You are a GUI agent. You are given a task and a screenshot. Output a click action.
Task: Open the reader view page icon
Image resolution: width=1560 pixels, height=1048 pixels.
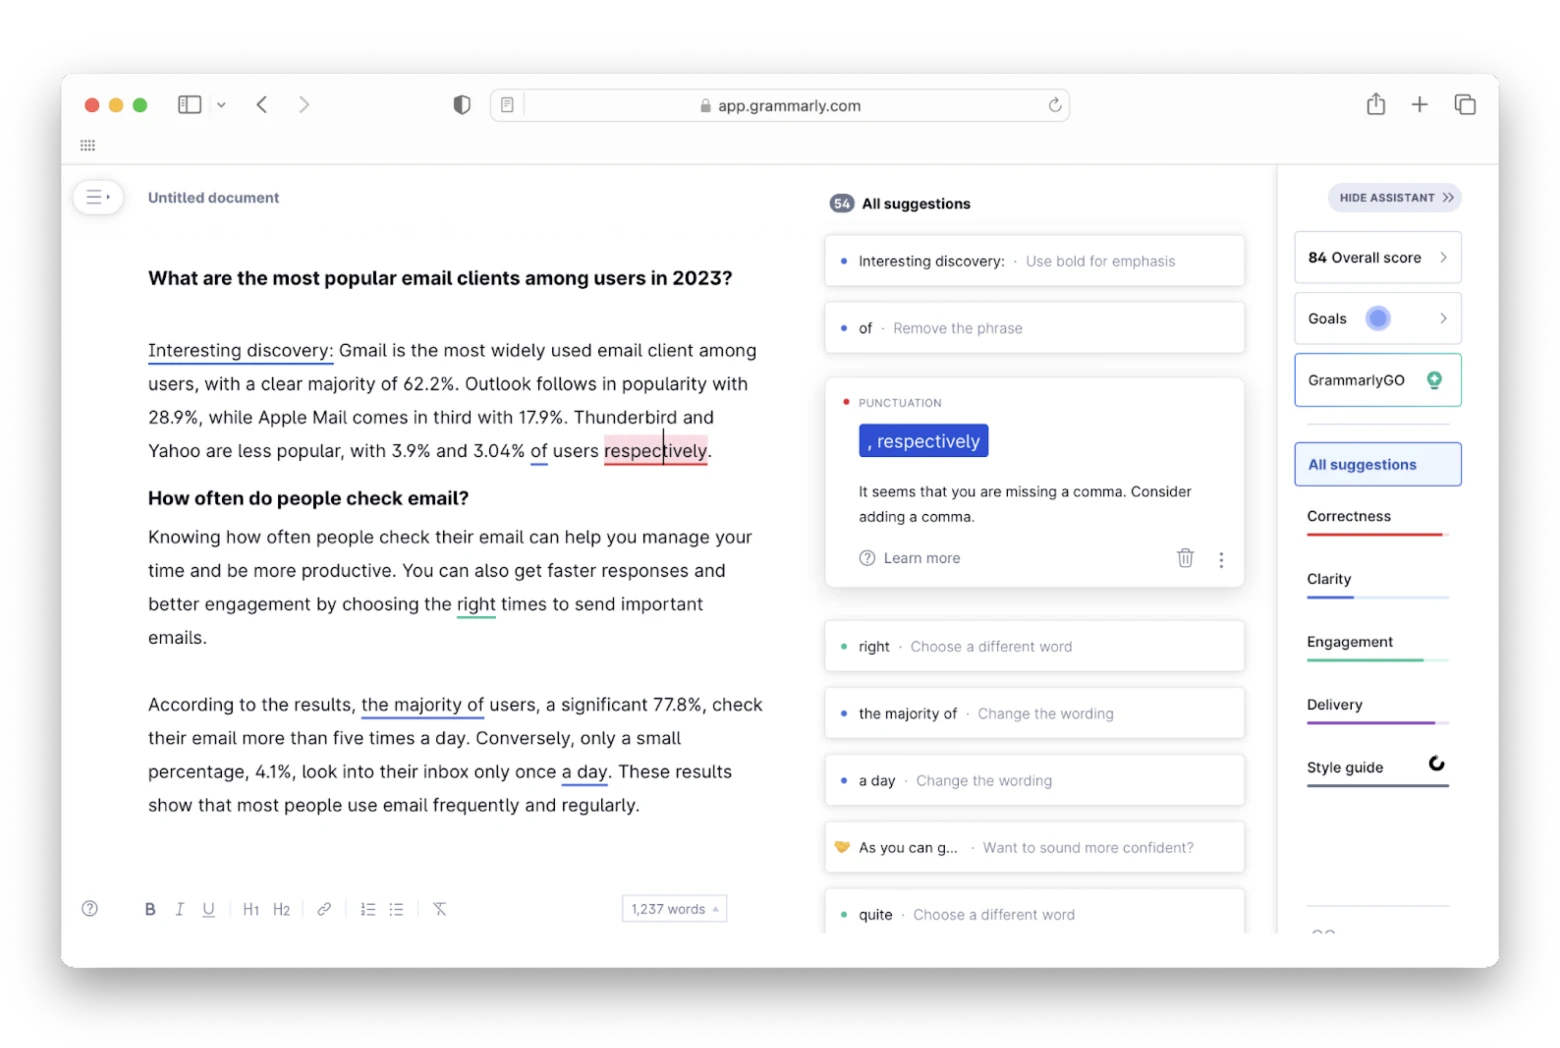[508, 105]
